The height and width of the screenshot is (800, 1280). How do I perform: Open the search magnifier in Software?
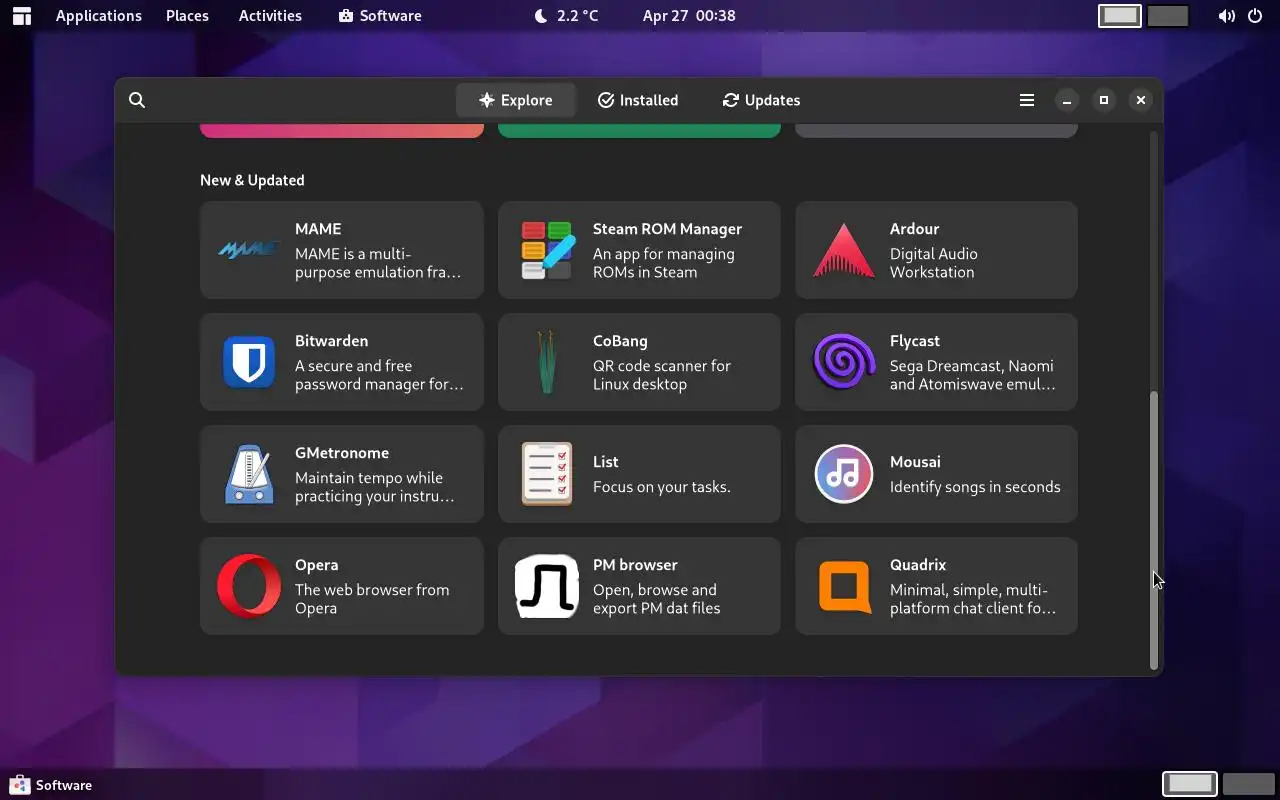pos(137,100)
